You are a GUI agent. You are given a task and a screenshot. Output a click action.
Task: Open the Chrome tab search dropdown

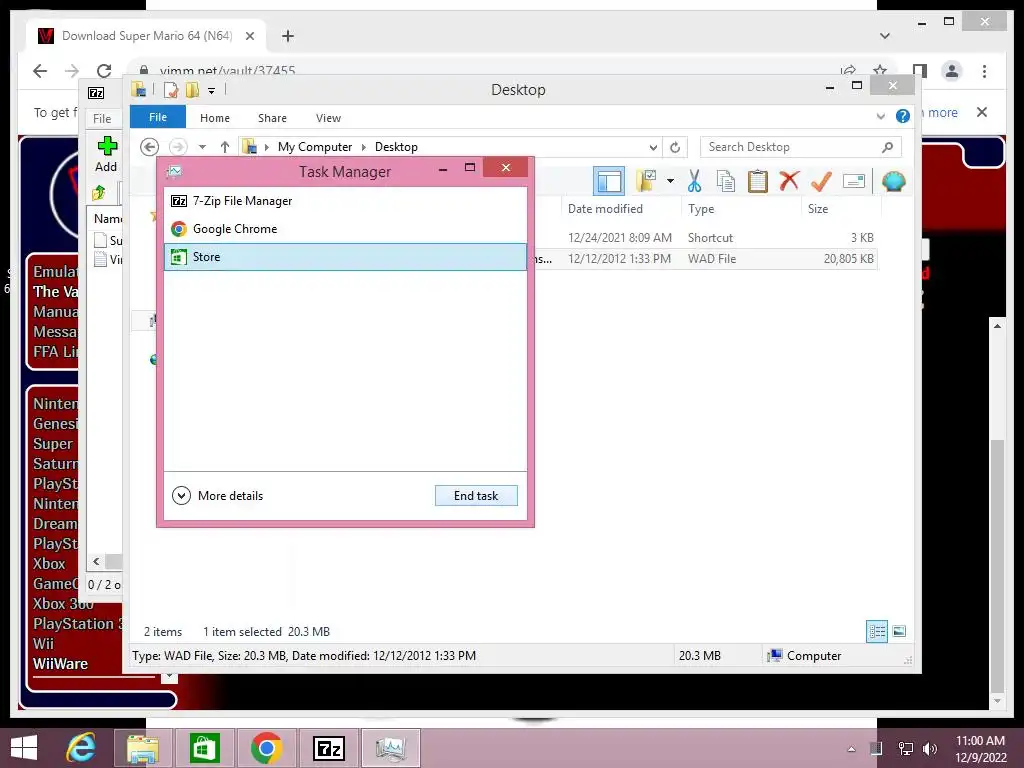(885, 36)
